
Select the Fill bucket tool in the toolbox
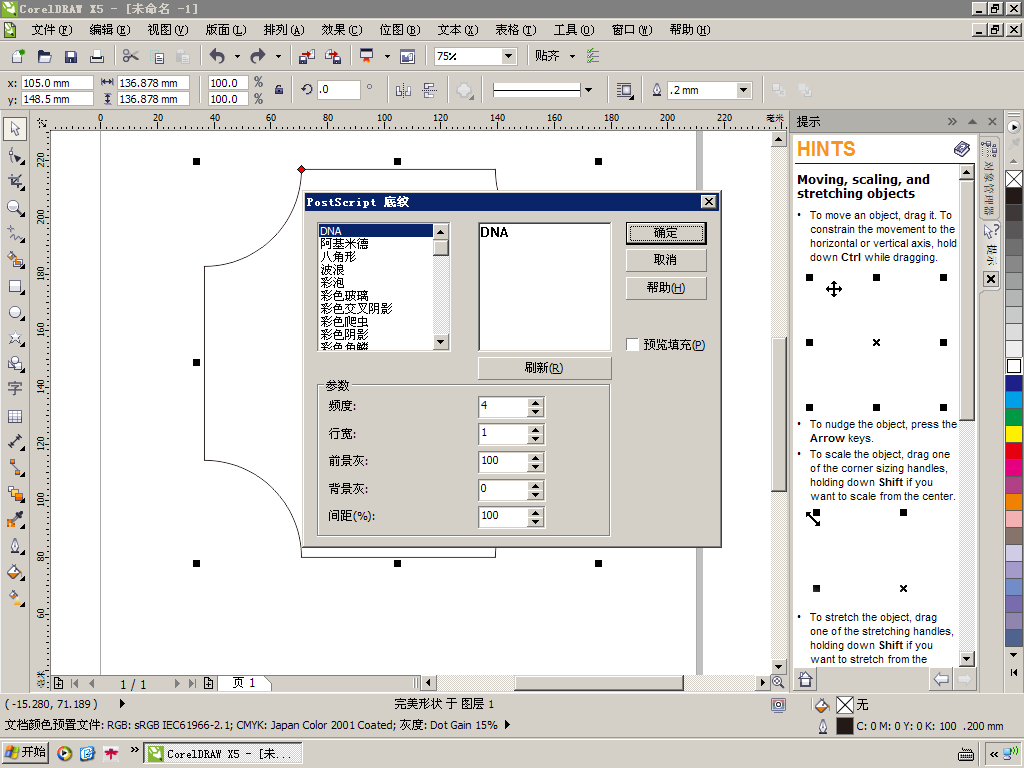point(15,573)
